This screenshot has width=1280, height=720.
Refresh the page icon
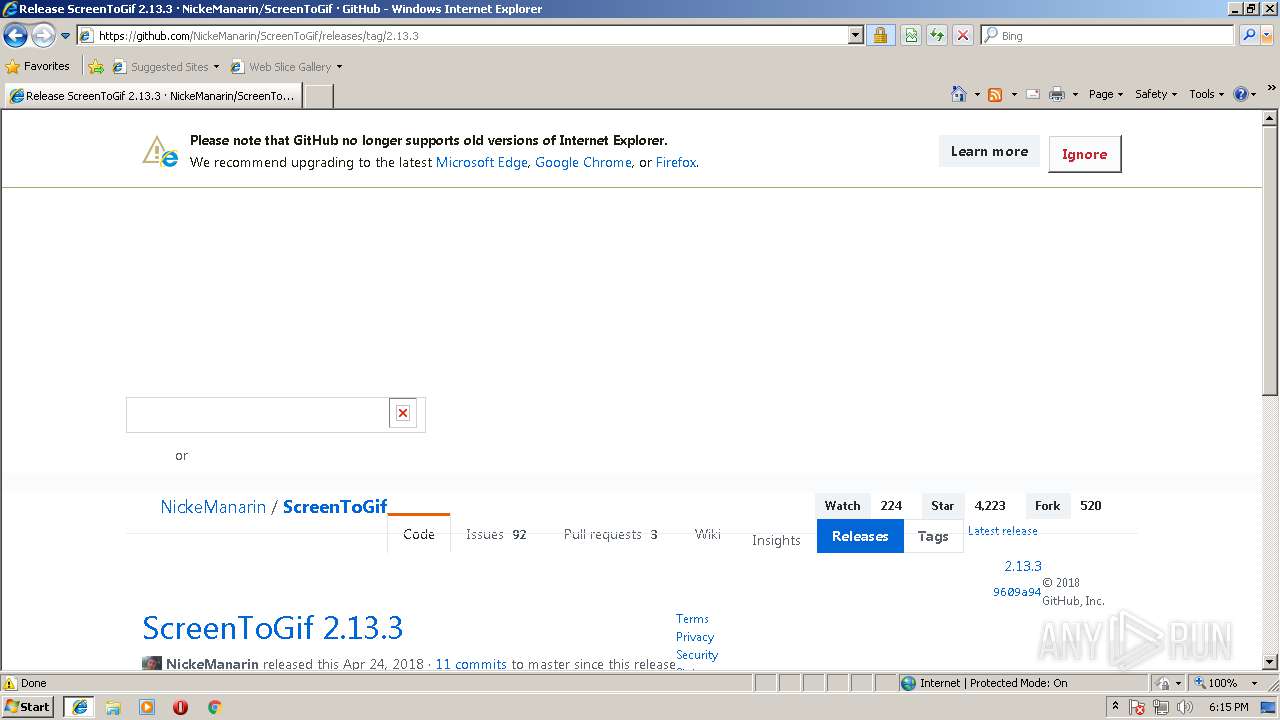click(x=937, y=36)
